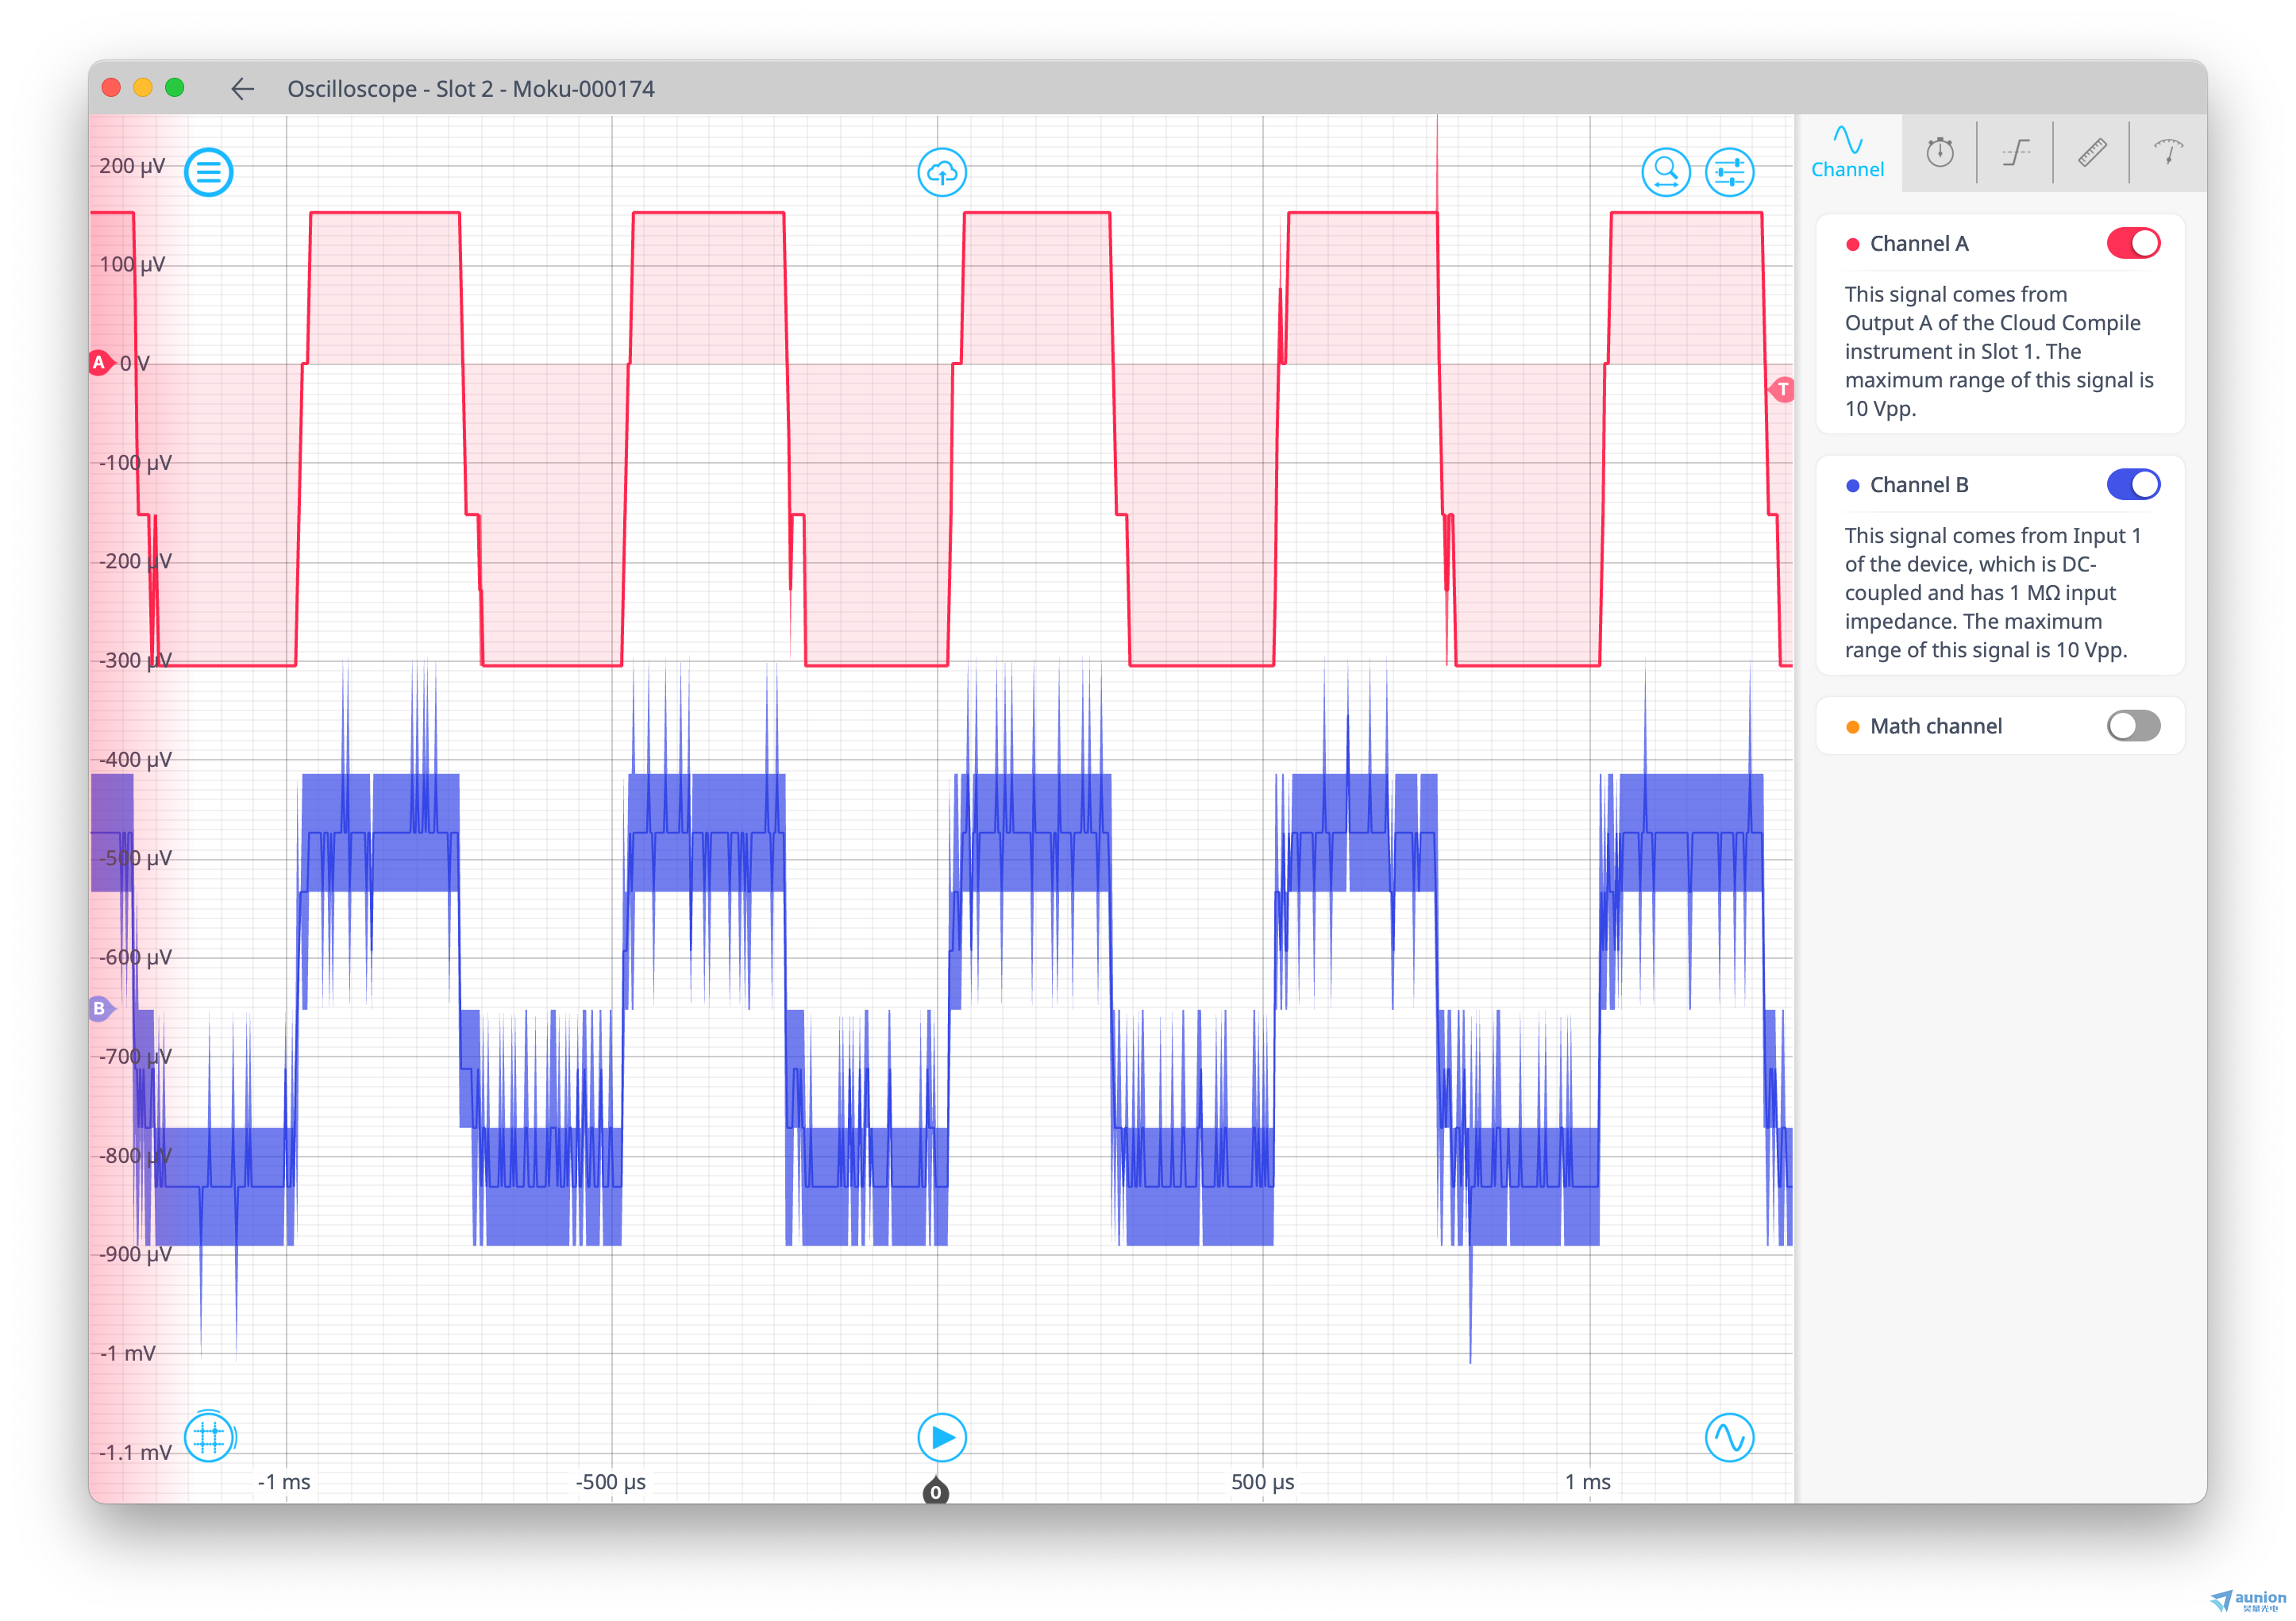Click the orange Math channel color dot
The width and height of the screenshot is (2296, 1621).
[x=1853, y=727]
